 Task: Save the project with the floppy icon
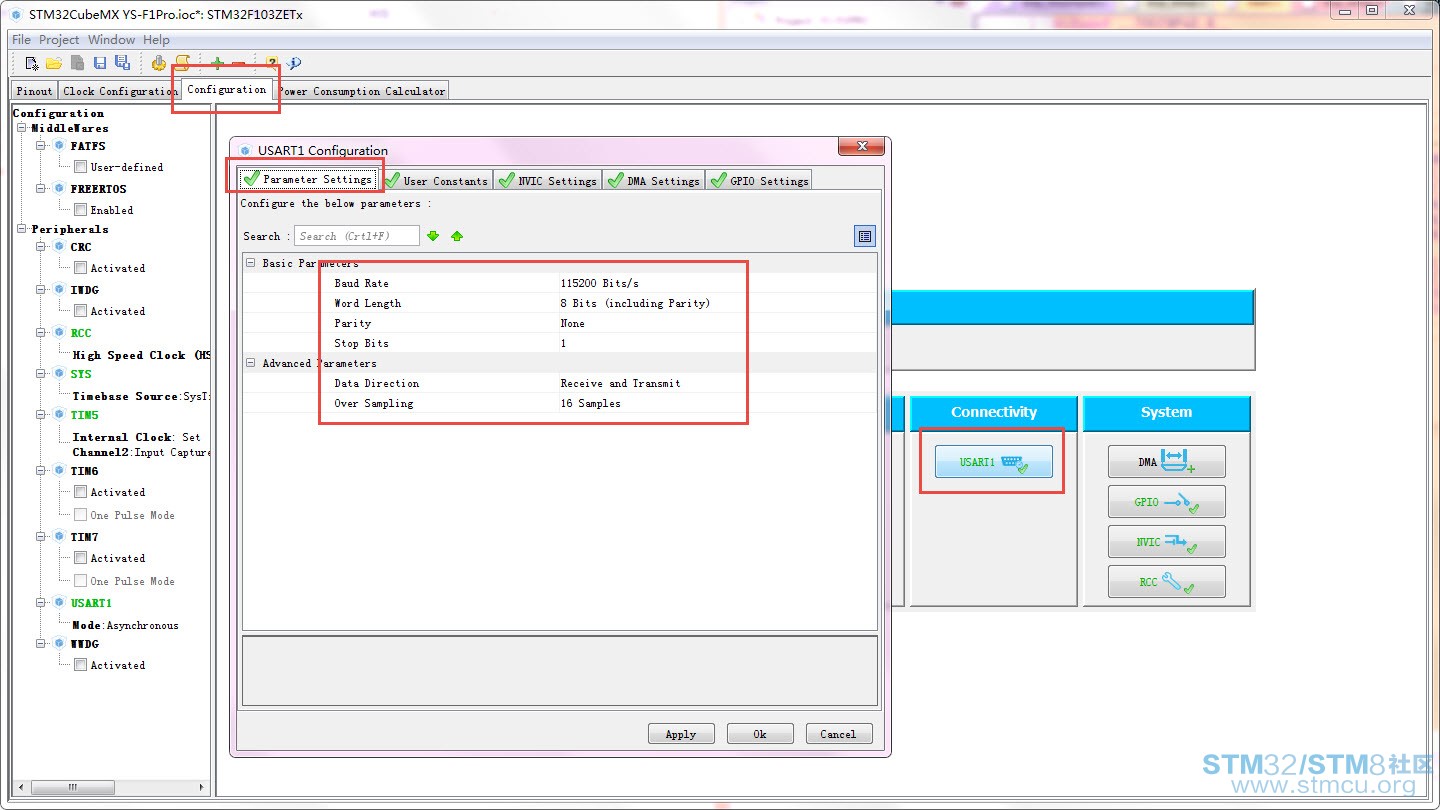[100, 63]
